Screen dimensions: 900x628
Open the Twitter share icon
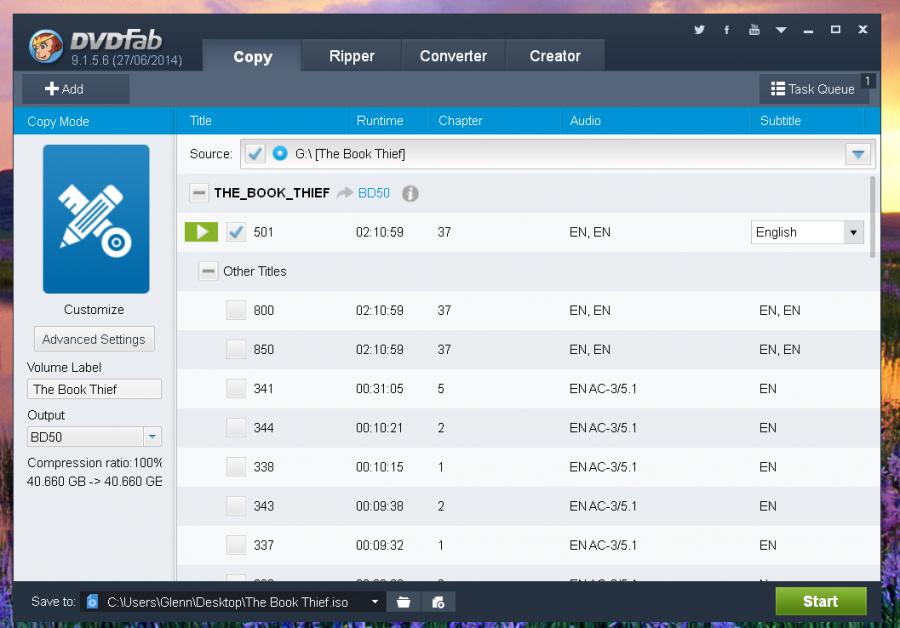tap(699, 30)
